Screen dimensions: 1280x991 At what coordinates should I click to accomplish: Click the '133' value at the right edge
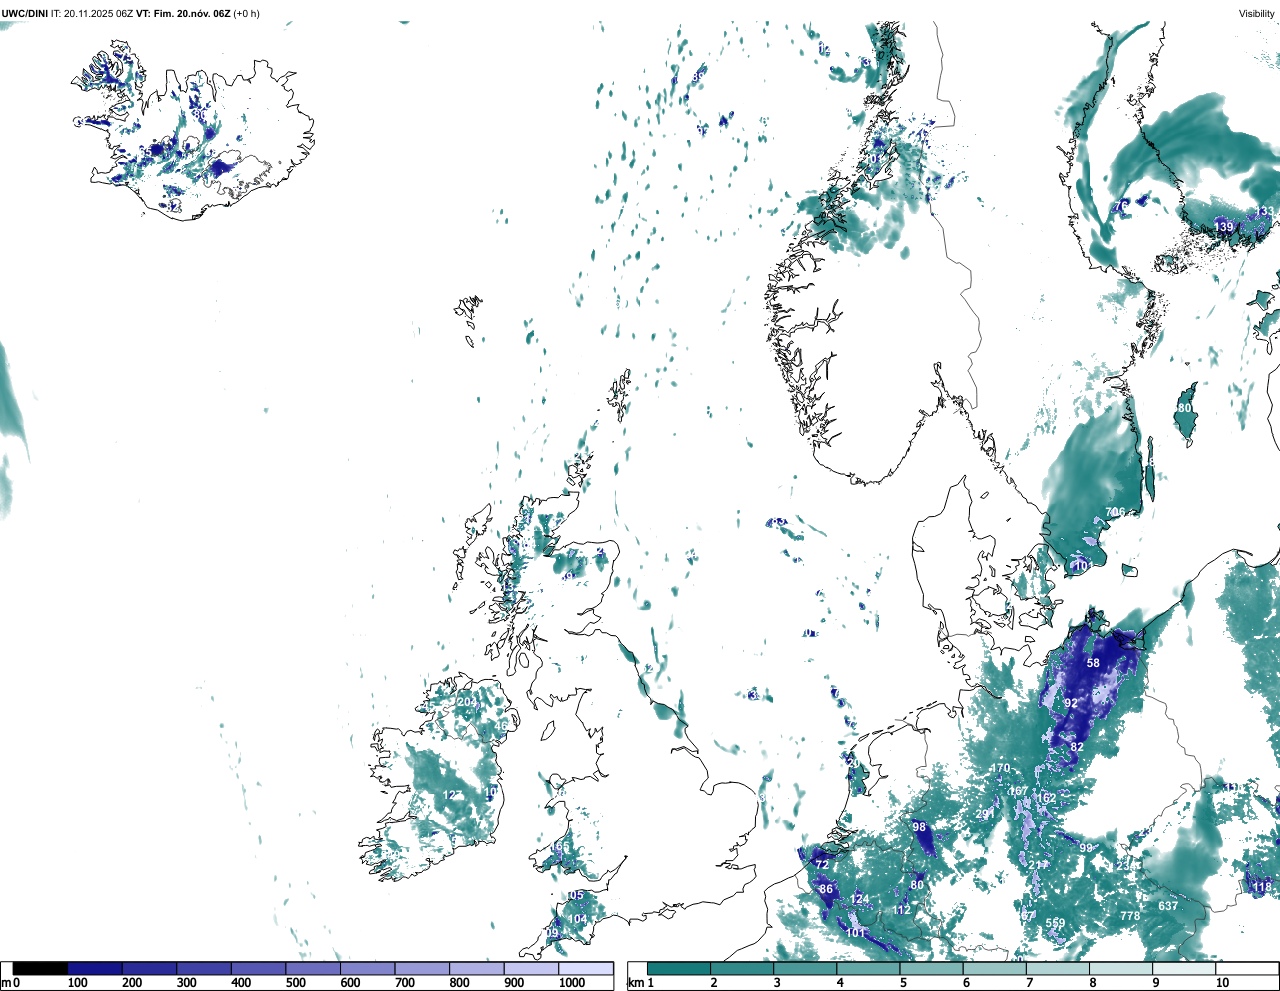[x=1266, y=211]
